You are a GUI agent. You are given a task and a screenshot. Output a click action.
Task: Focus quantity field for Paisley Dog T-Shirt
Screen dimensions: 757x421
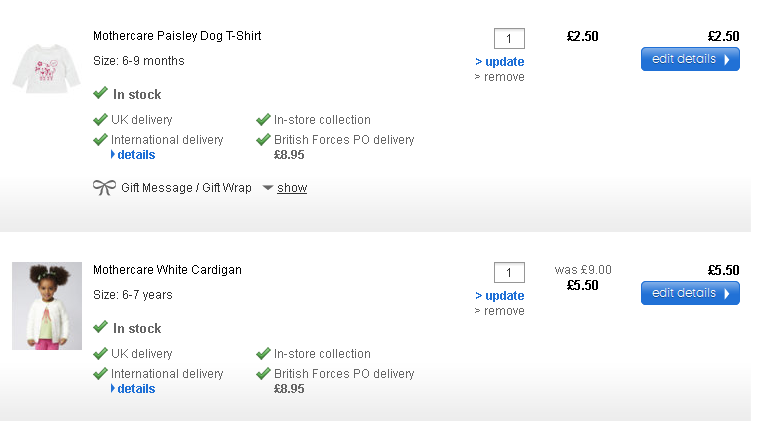coord(509,39)
